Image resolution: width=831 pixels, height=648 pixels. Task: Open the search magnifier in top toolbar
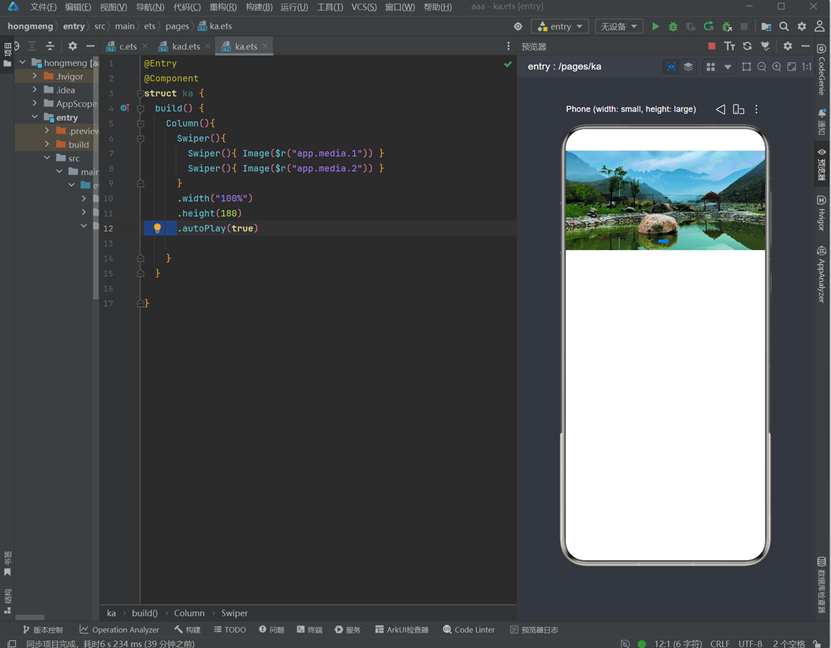(x=784, y=26)
